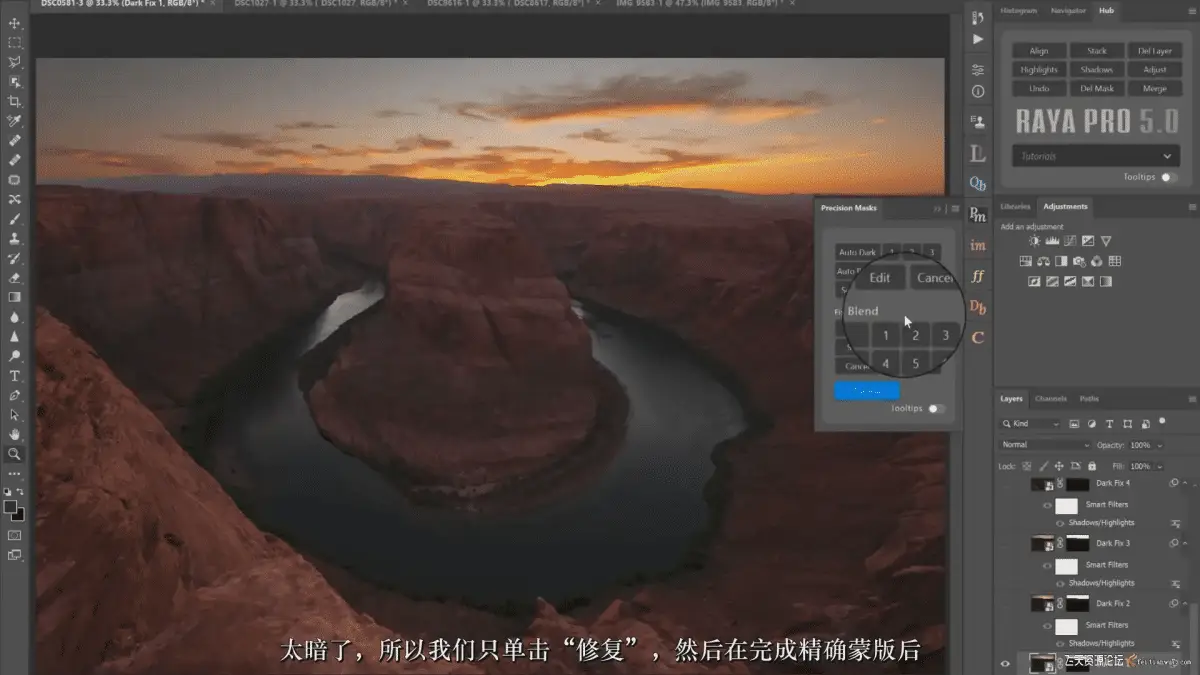The width and height of the screenshot is (1200, 675).
Task: Click the blue button in Precision Masks
Action: [867, 391]
